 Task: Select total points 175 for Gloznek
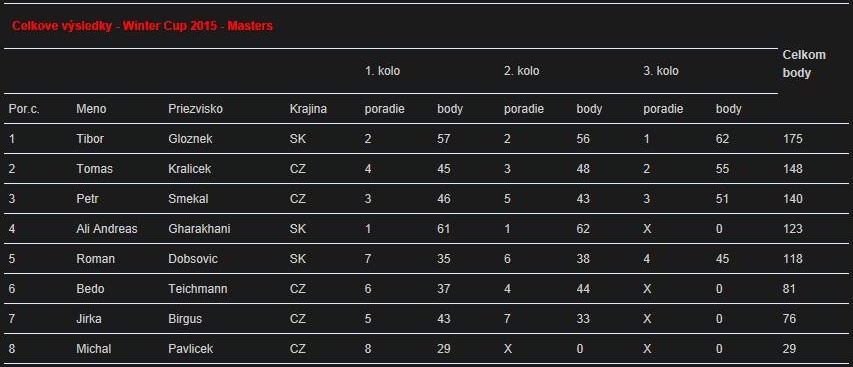click(x=793, y=139)
